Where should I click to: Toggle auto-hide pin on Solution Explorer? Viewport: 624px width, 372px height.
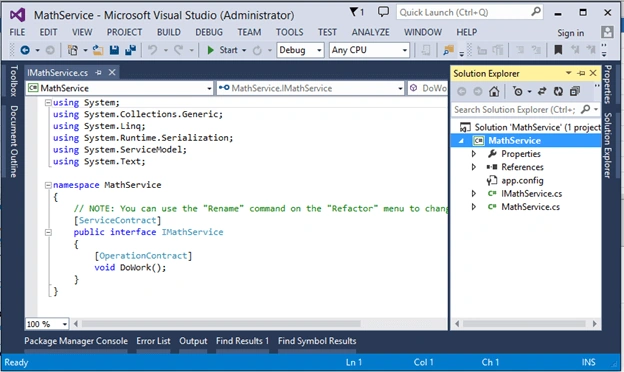pos(581,73)
